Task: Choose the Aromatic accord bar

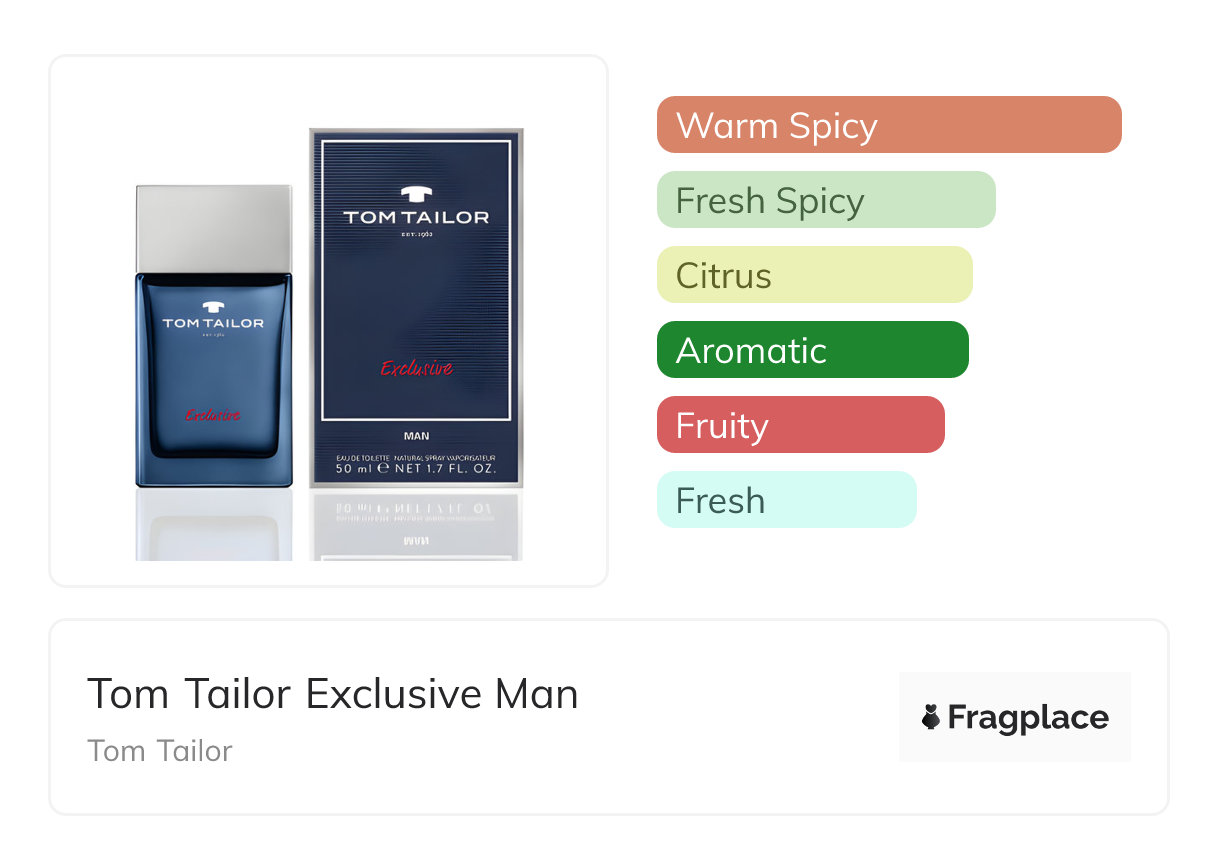Action: pyautogui.click(x=813, y=350)
